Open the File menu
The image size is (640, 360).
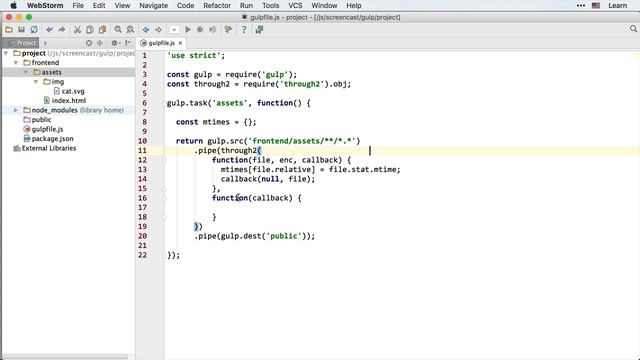pos(78,5)
